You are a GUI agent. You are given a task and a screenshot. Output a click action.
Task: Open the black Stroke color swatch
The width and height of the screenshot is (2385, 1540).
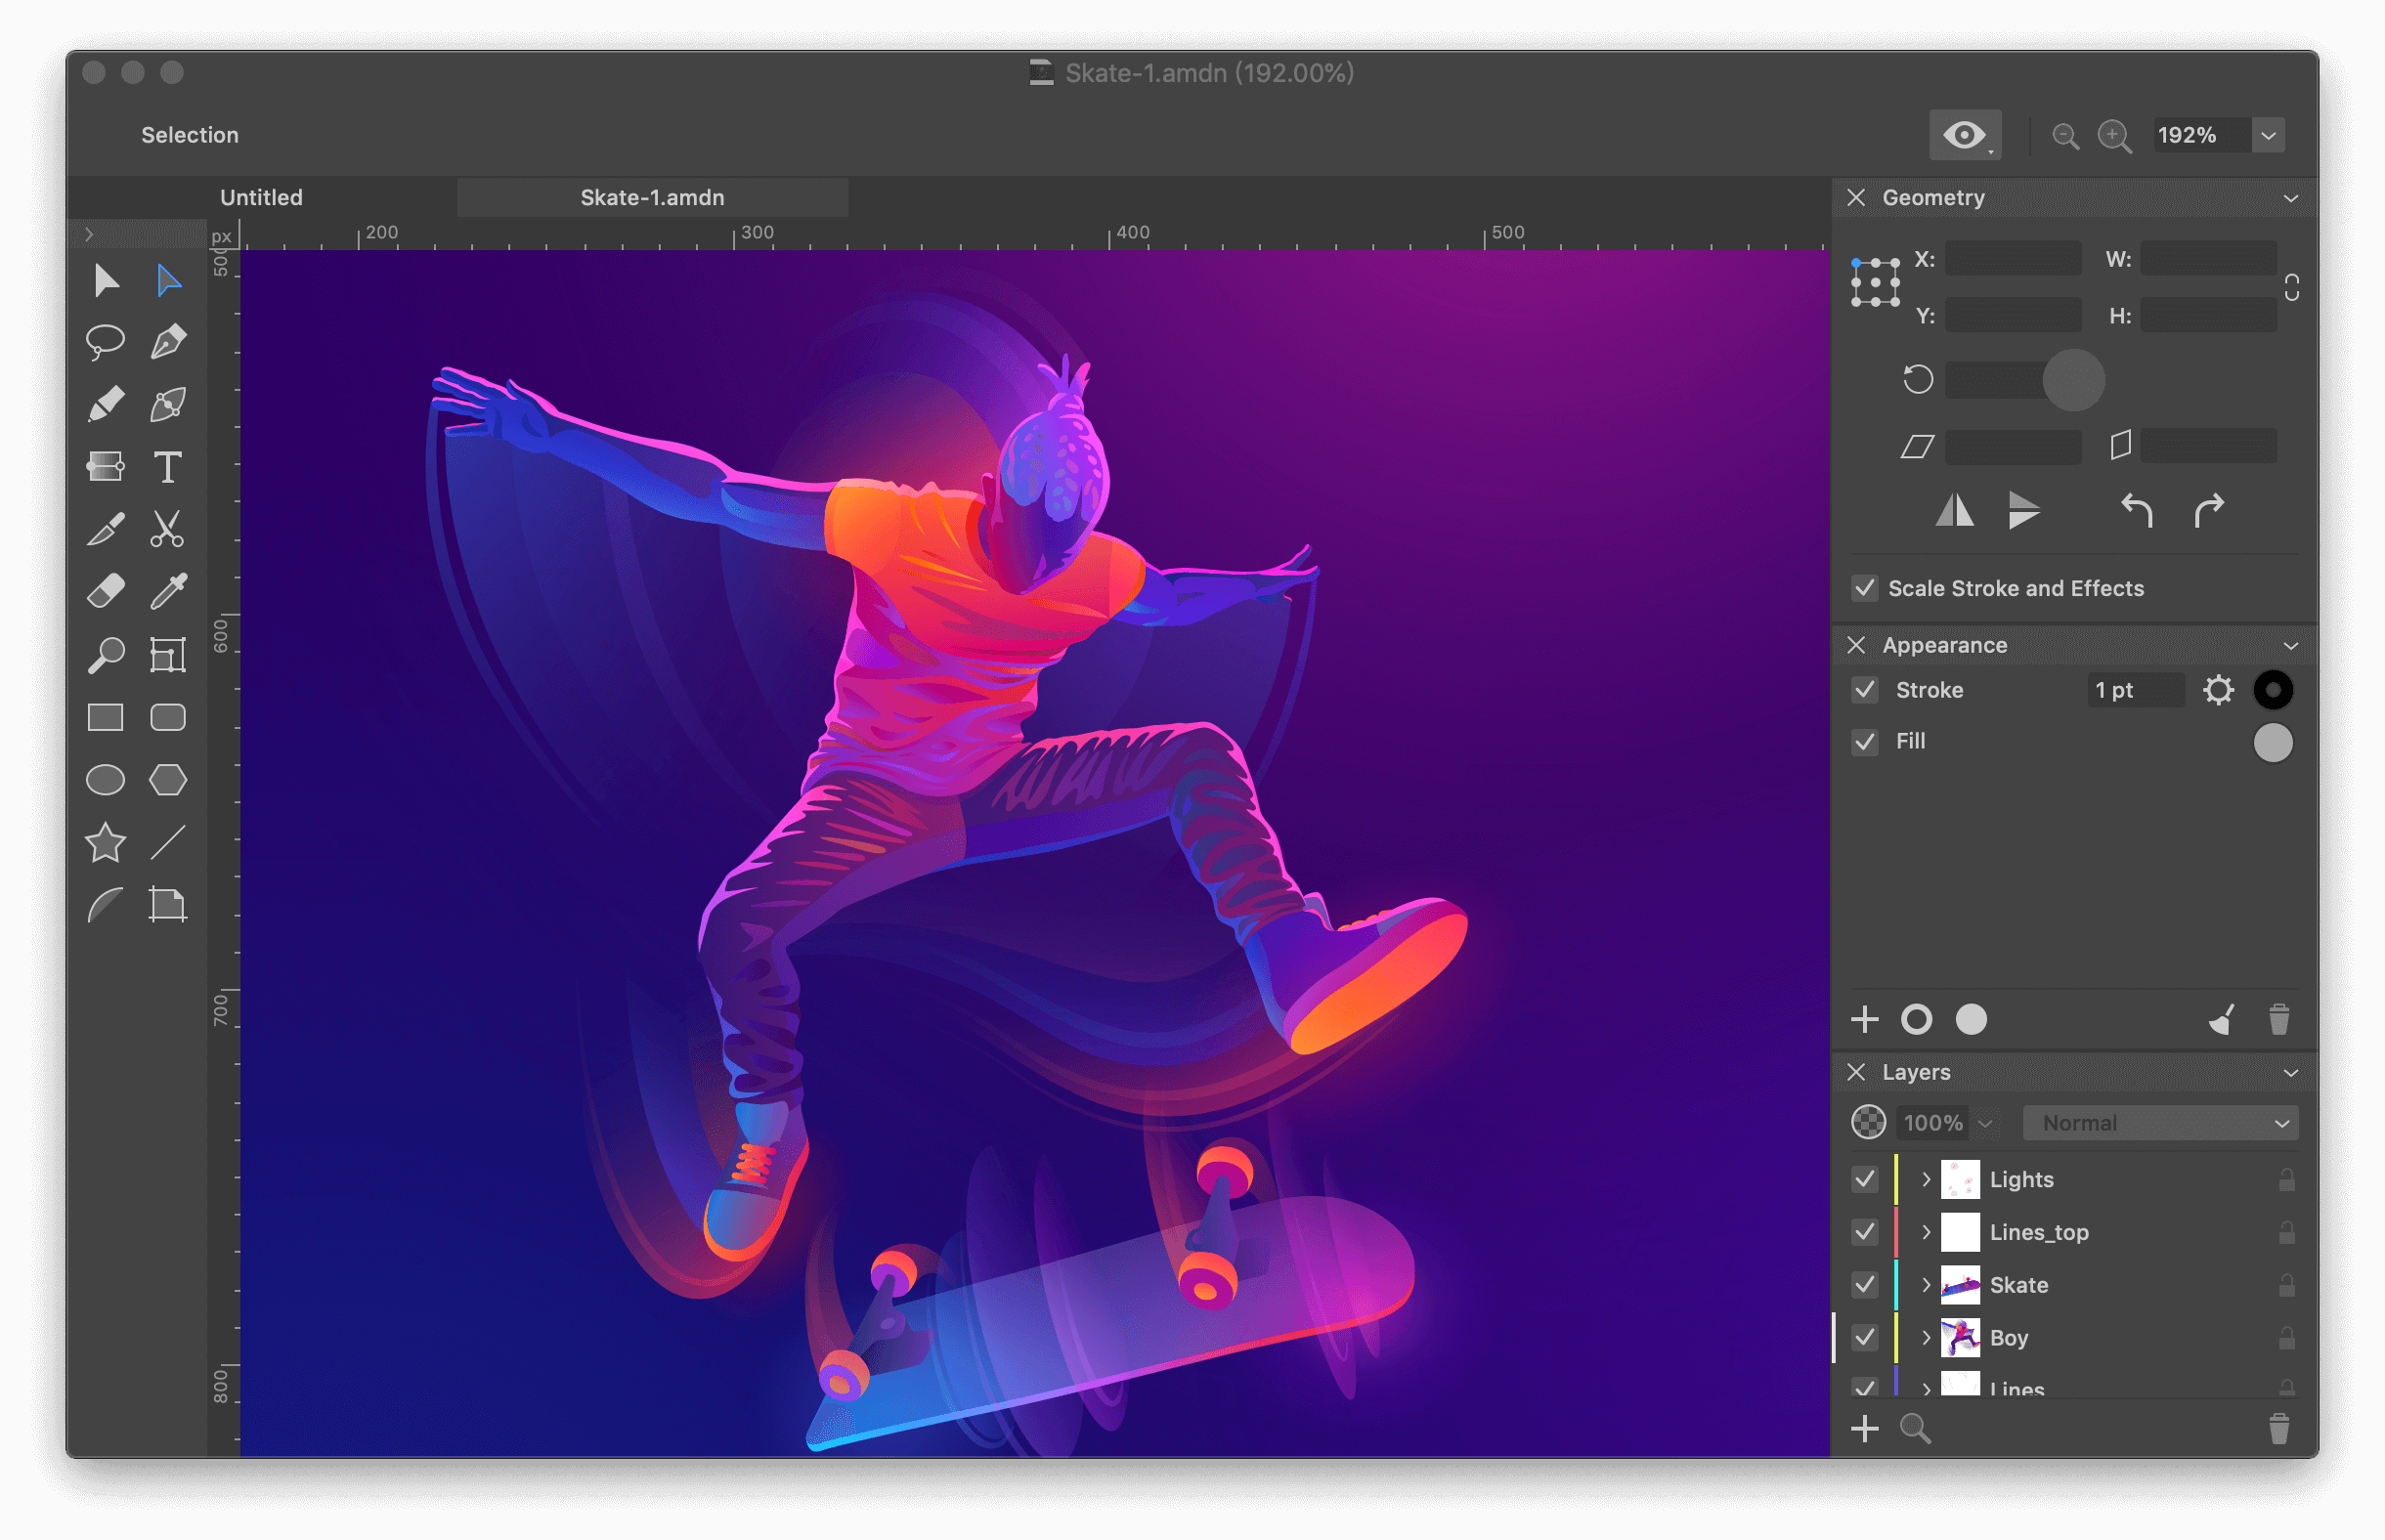pos(2272,690)
